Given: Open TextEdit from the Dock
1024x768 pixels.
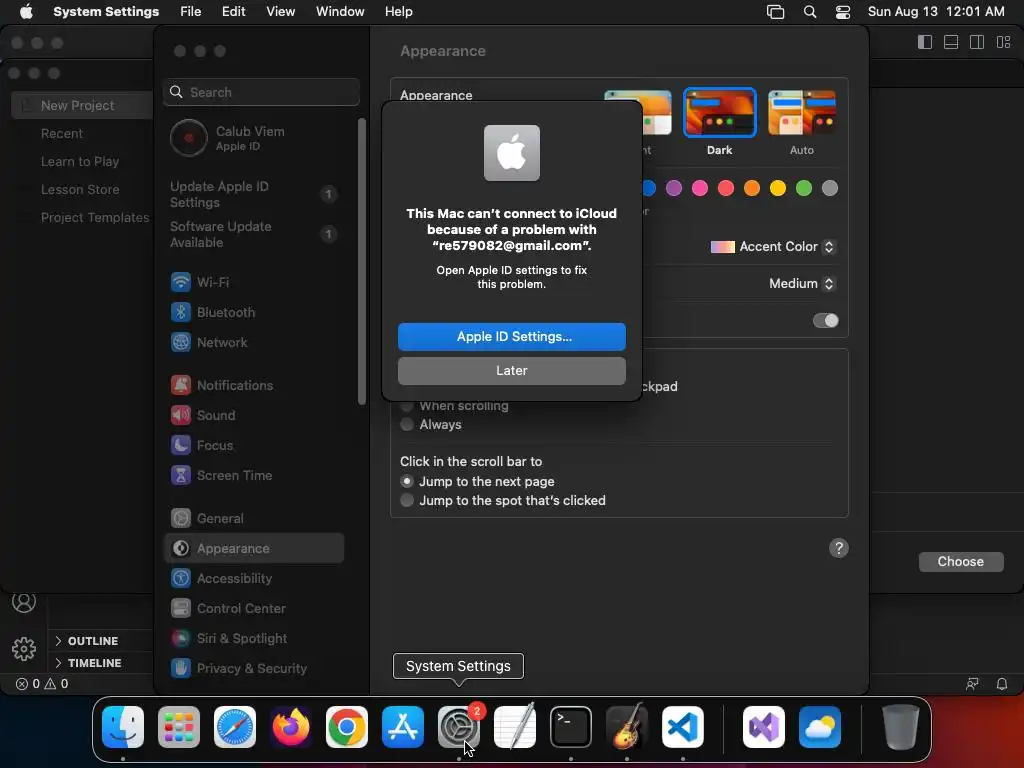Looking at the screenshot, I should [x=515, y=727].
